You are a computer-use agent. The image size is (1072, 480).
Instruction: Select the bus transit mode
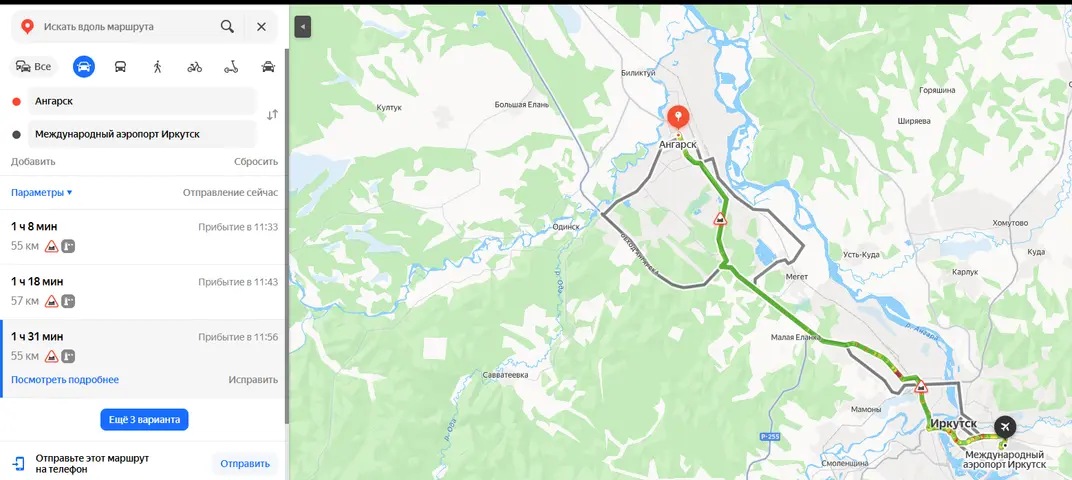(x=120, y=66)
